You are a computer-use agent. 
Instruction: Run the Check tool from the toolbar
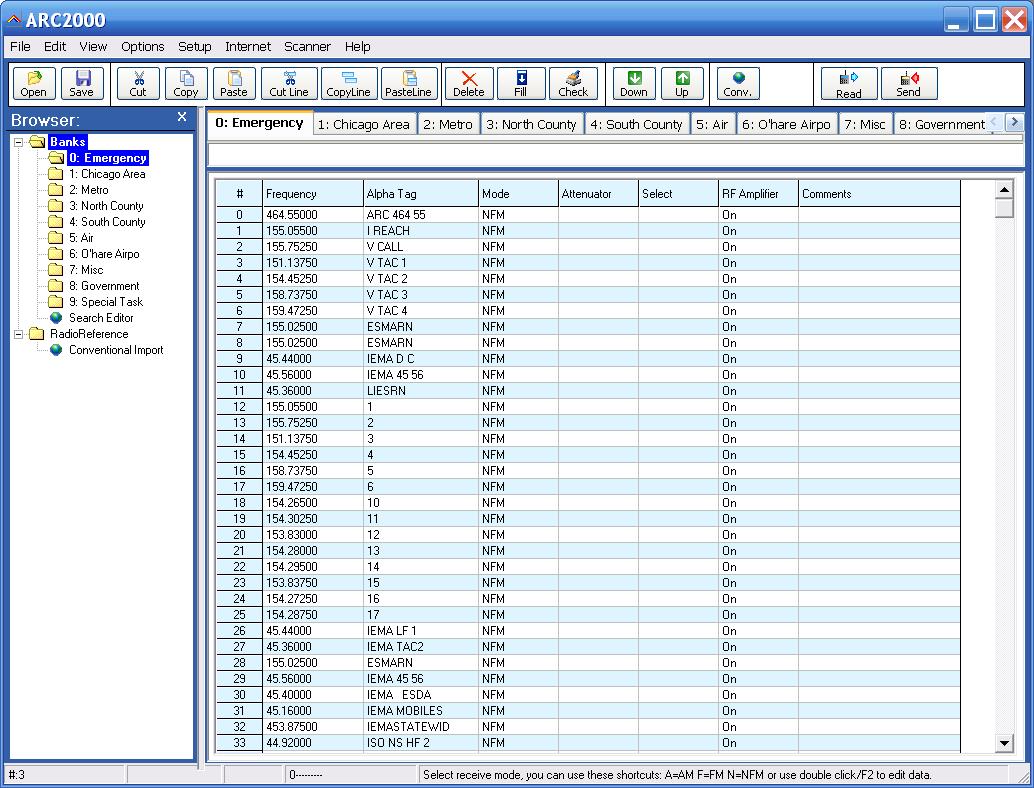tap(573, 83)
